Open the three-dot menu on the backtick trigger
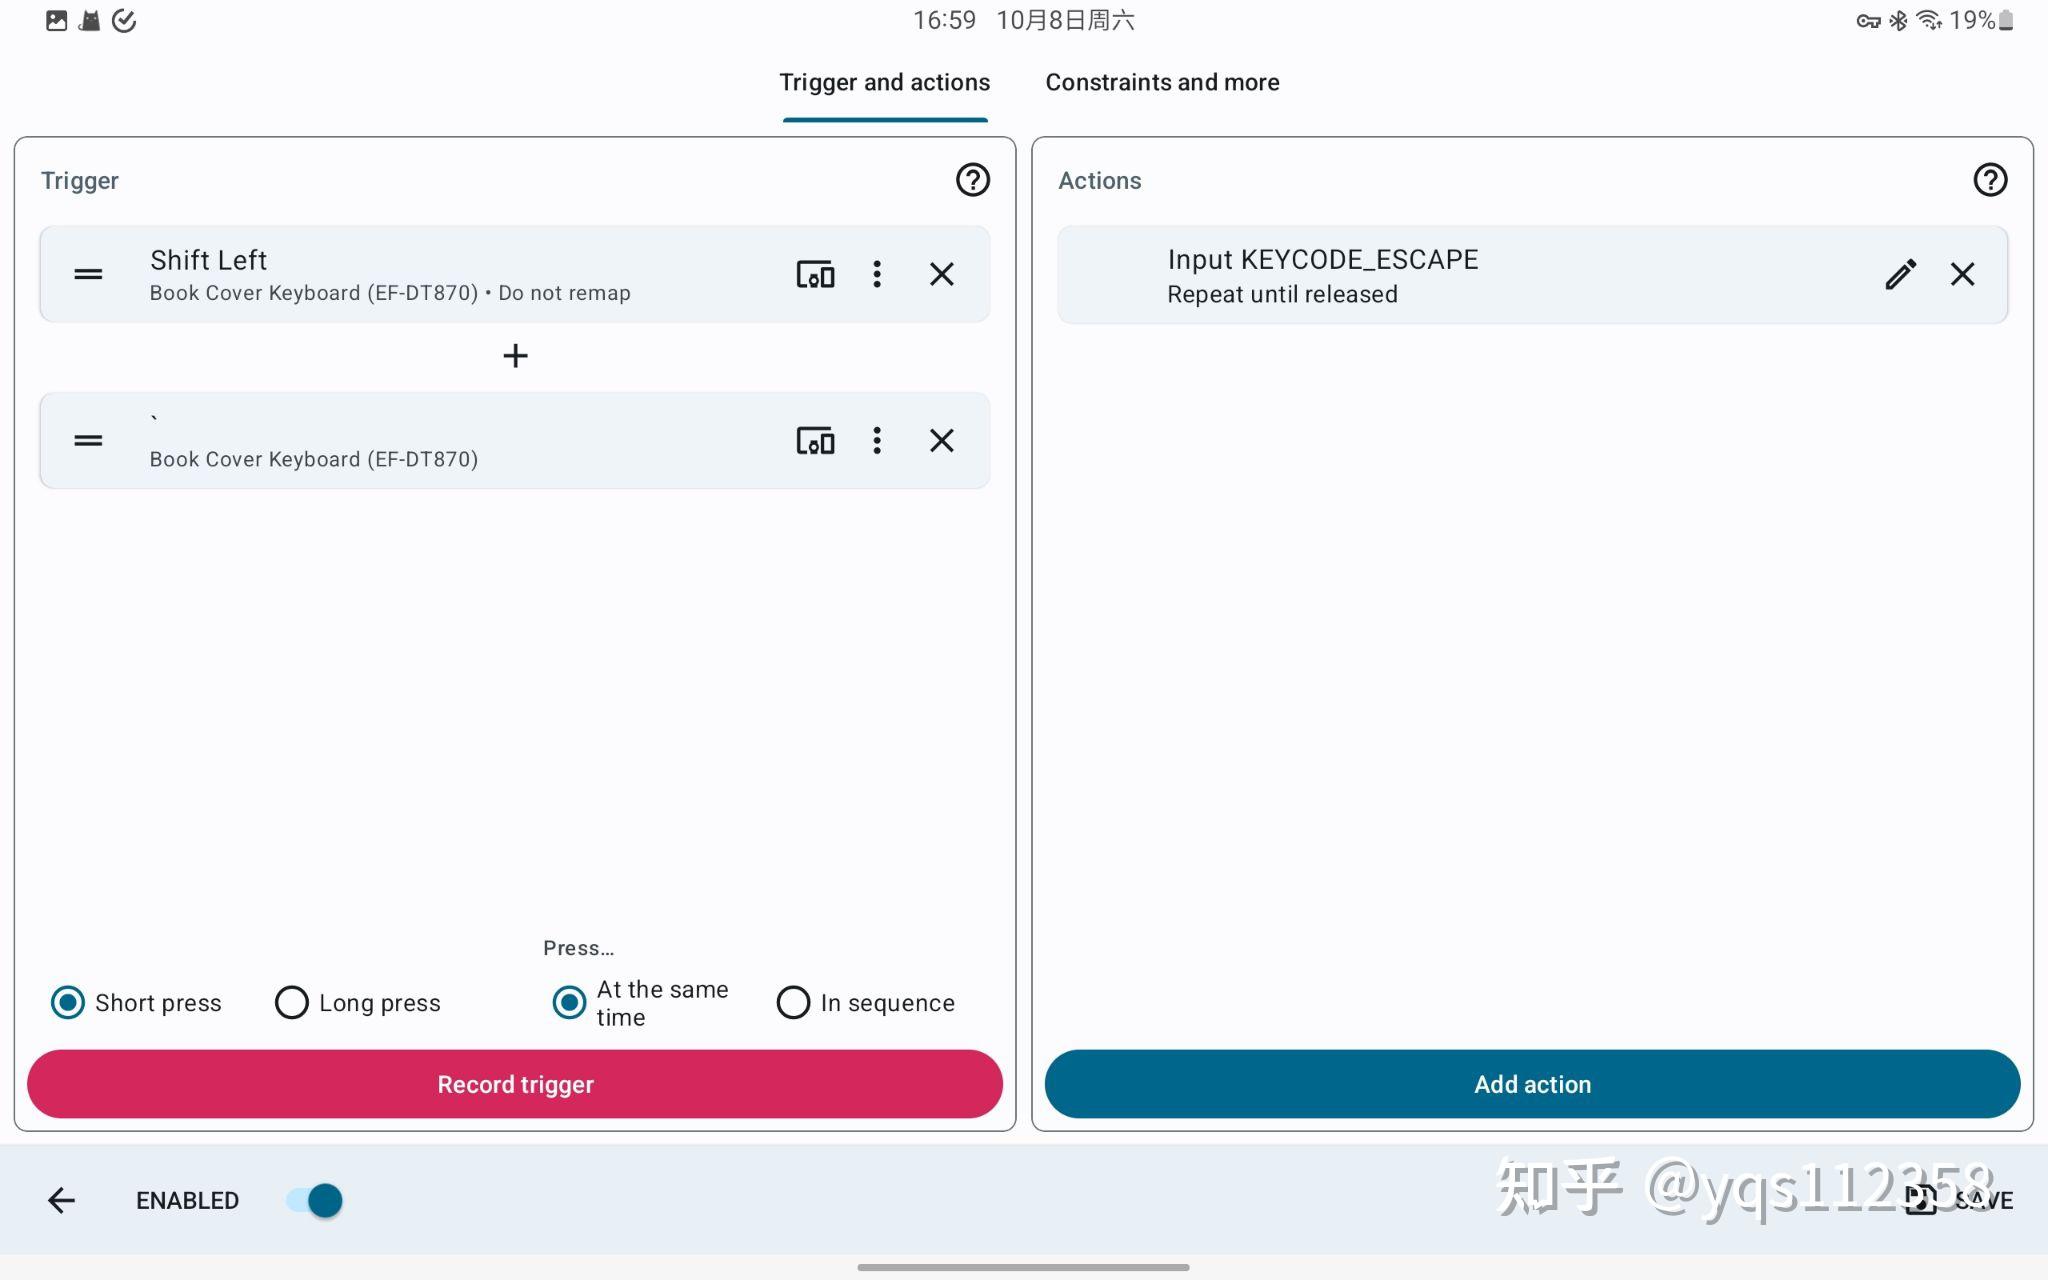Screen dimensions: 2048x1280 point(877,440)
